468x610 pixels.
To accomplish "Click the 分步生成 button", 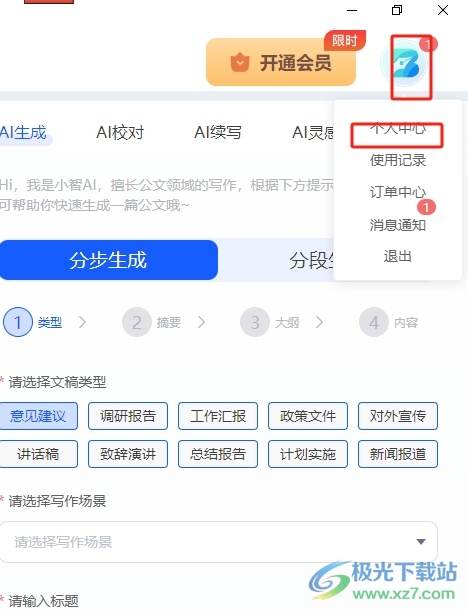I will 109,260.
